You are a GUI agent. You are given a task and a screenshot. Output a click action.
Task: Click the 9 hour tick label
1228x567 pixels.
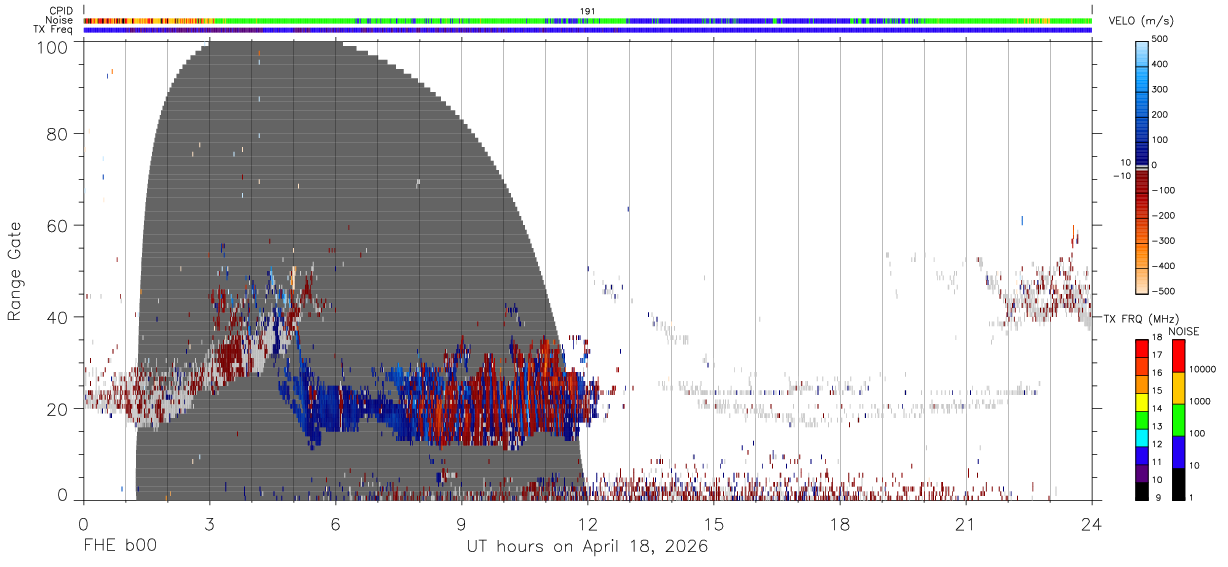click(461, 524)
